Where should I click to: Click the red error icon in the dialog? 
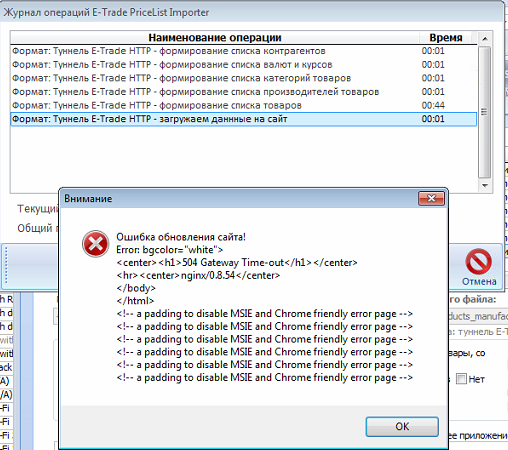[x=96, y=244]
